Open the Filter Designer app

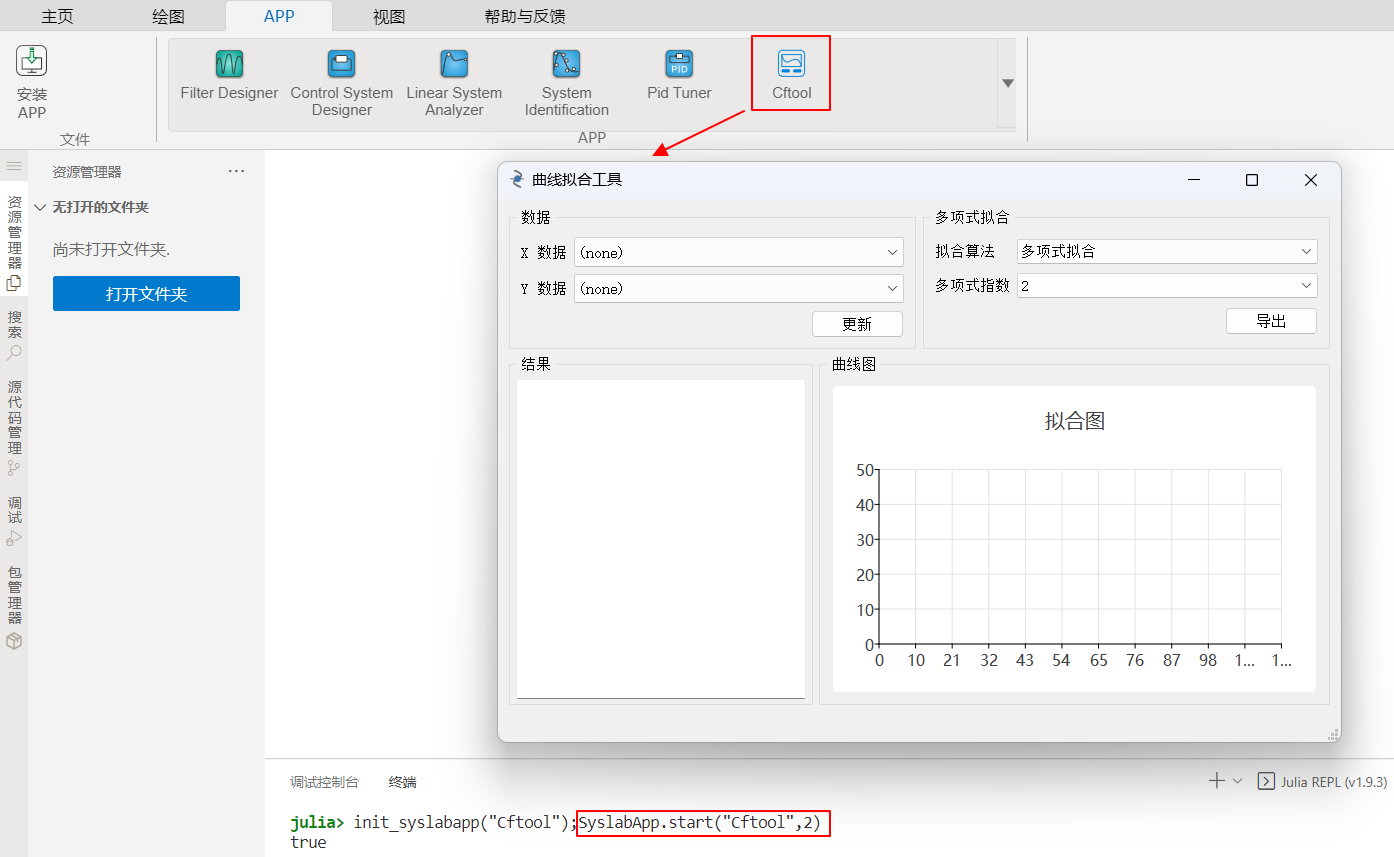(x=229, y=80)
